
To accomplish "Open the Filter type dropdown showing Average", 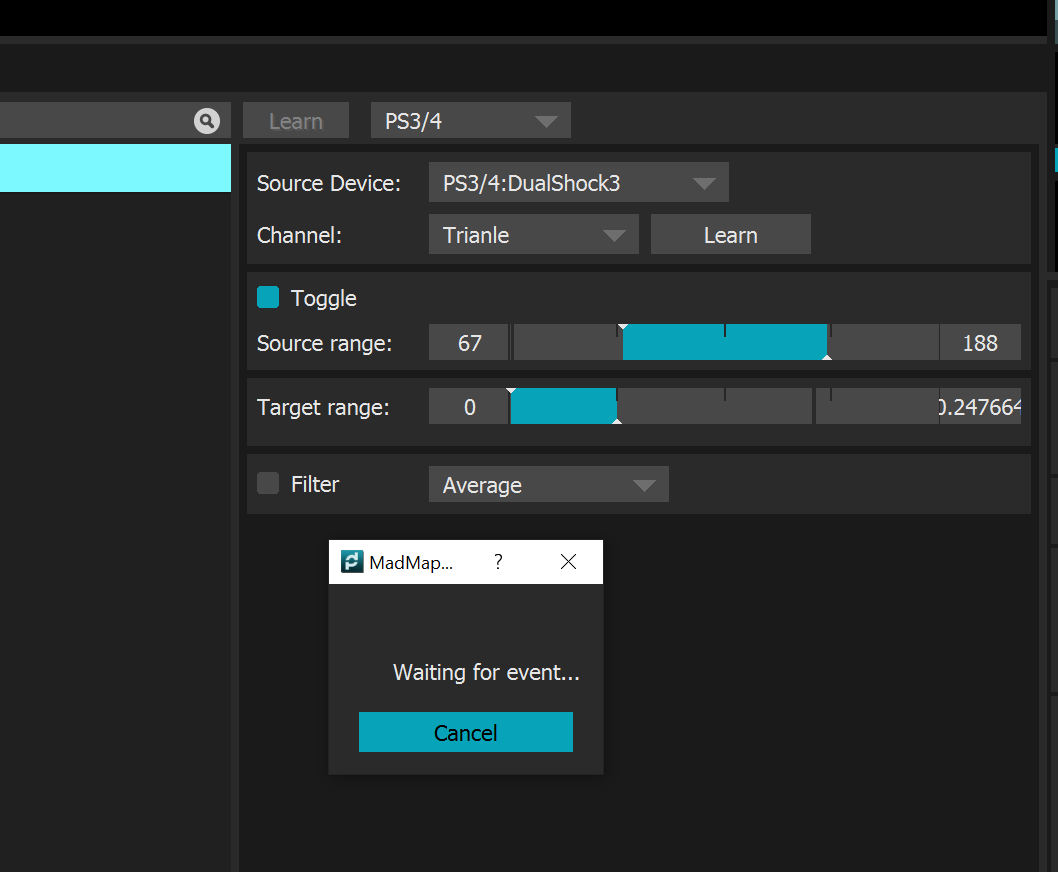I will click(549, 485).
